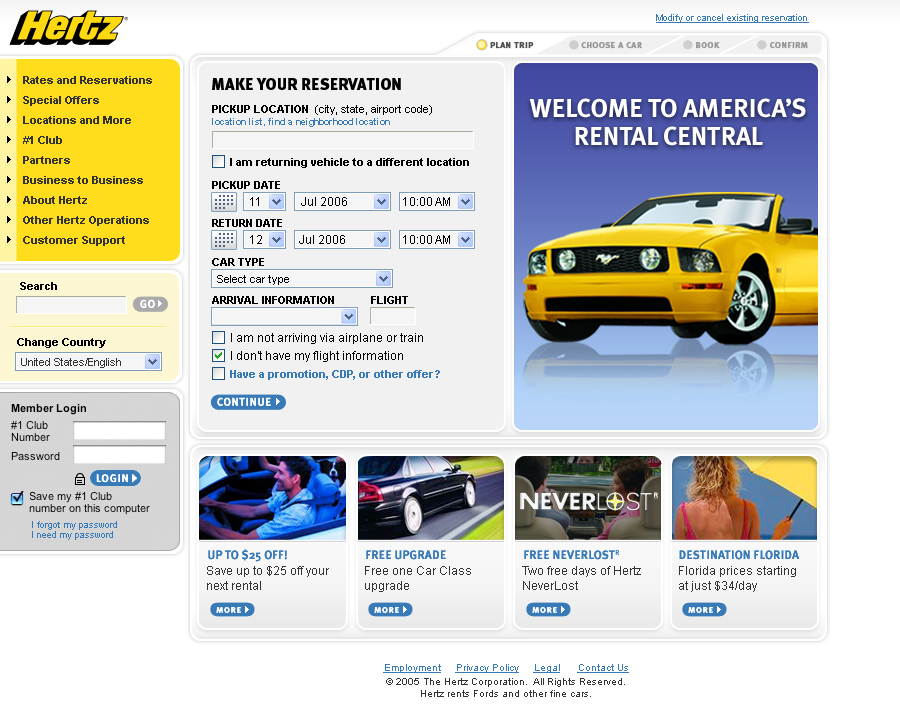Click the arrow beside Special Offers
The width and height of the screenshot is (900, 723).
click(x=9, y=100)
